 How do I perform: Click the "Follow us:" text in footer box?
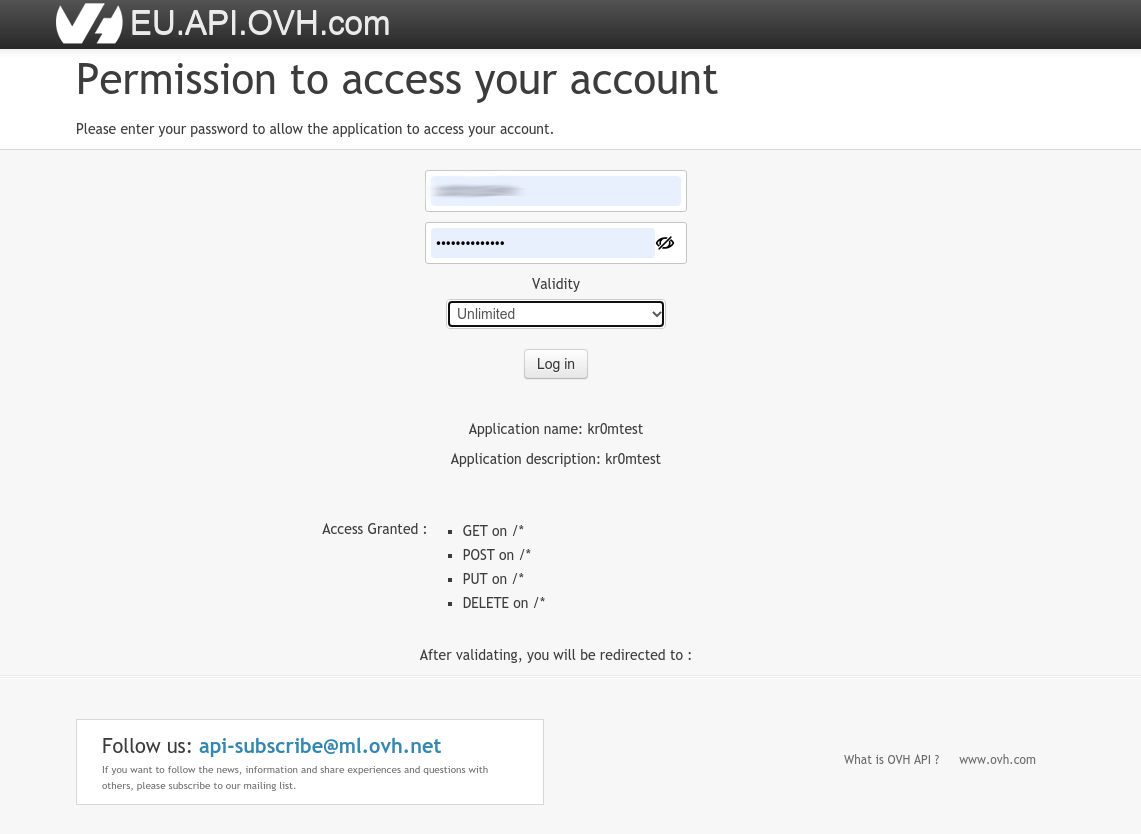click(x=147, y=746)
